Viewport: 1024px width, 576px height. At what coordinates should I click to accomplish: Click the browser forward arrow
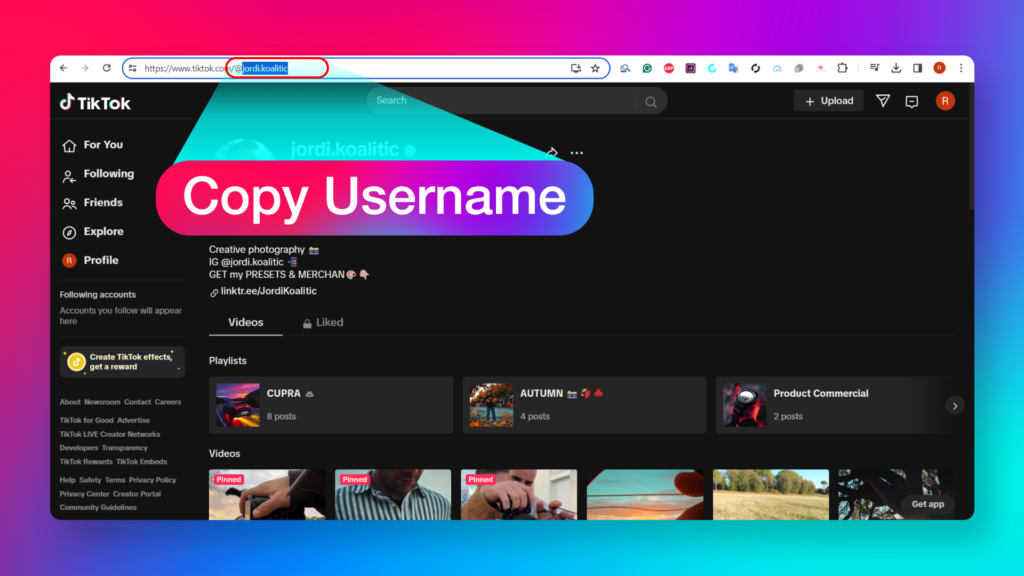[x=85, y=68]
